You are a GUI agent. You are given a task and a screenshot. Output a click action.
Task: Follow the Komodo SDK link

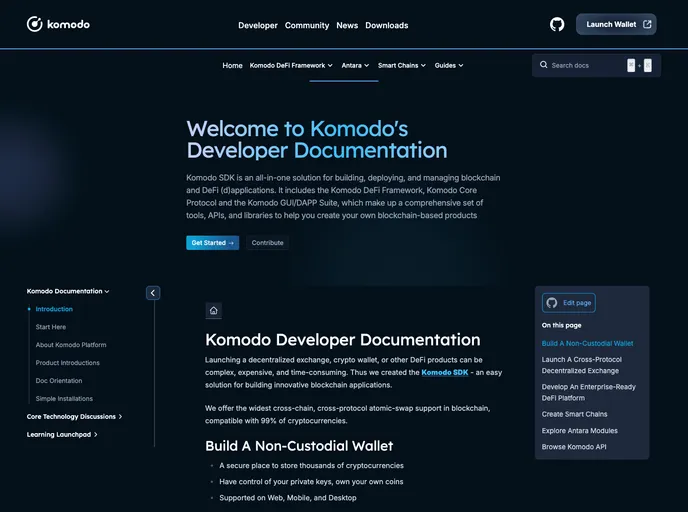coord(444,372)
